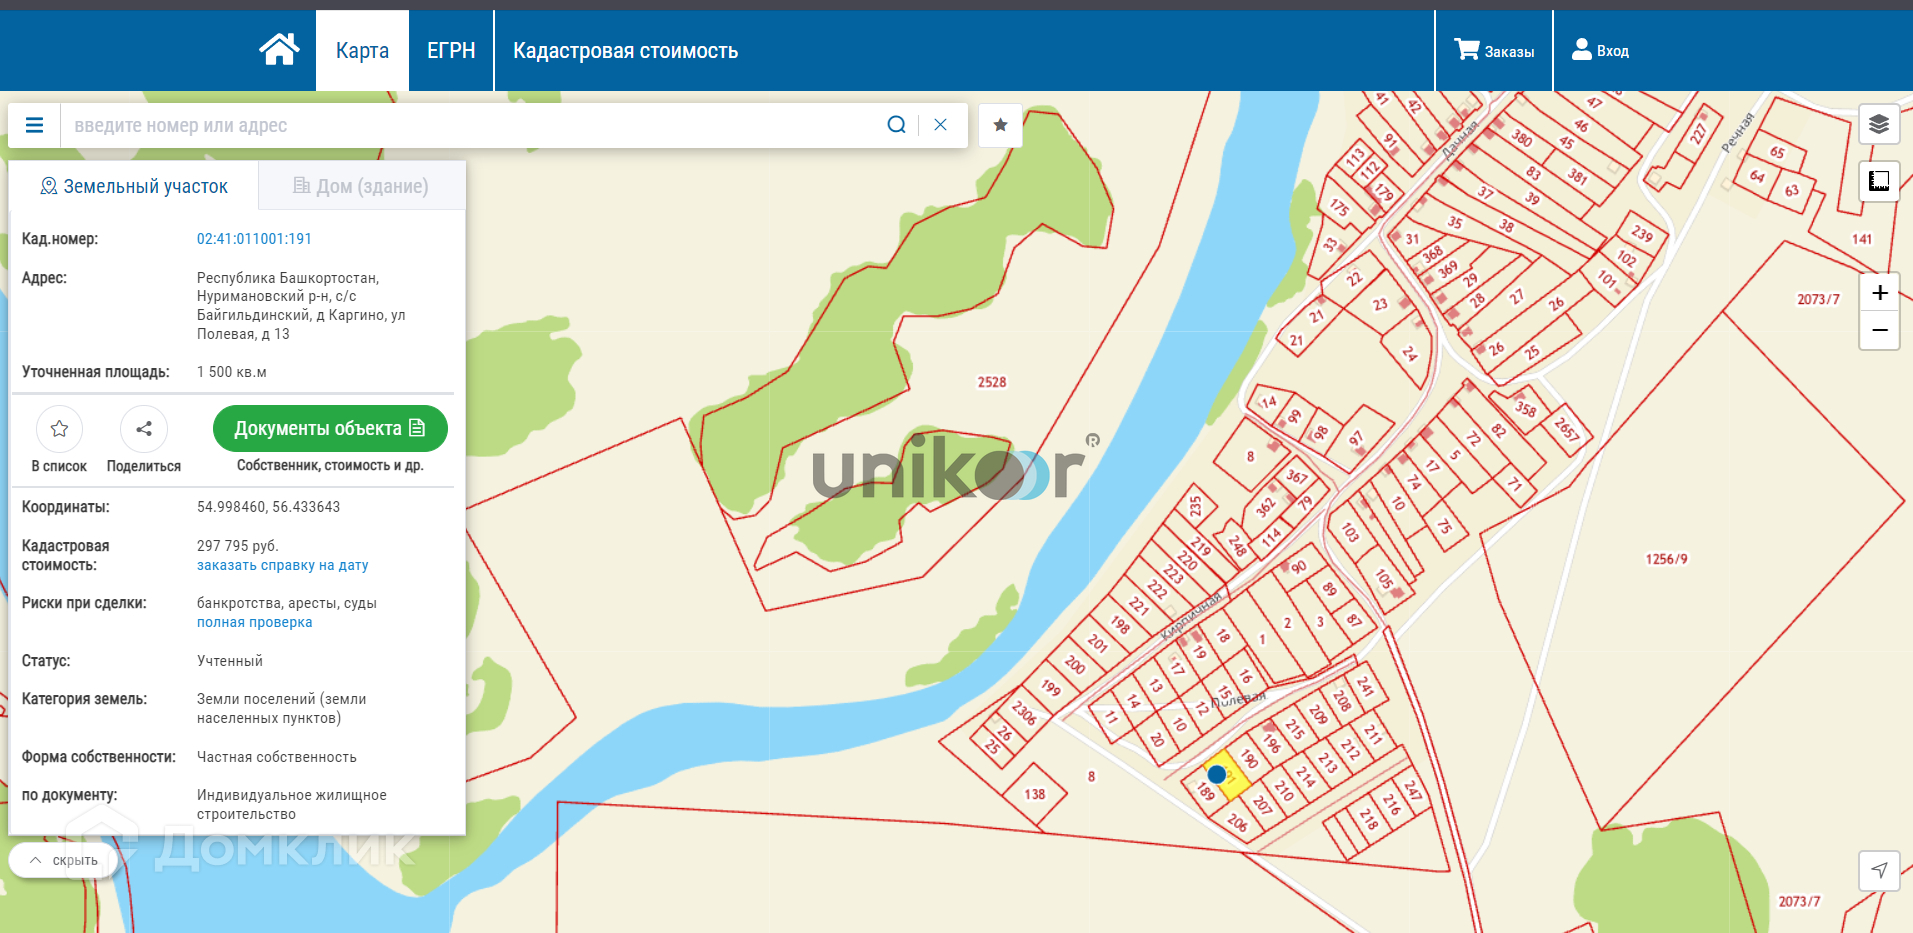1913x933 pixels.
Task: Open the hamburger menu beside search
Action: pos(34,125)
